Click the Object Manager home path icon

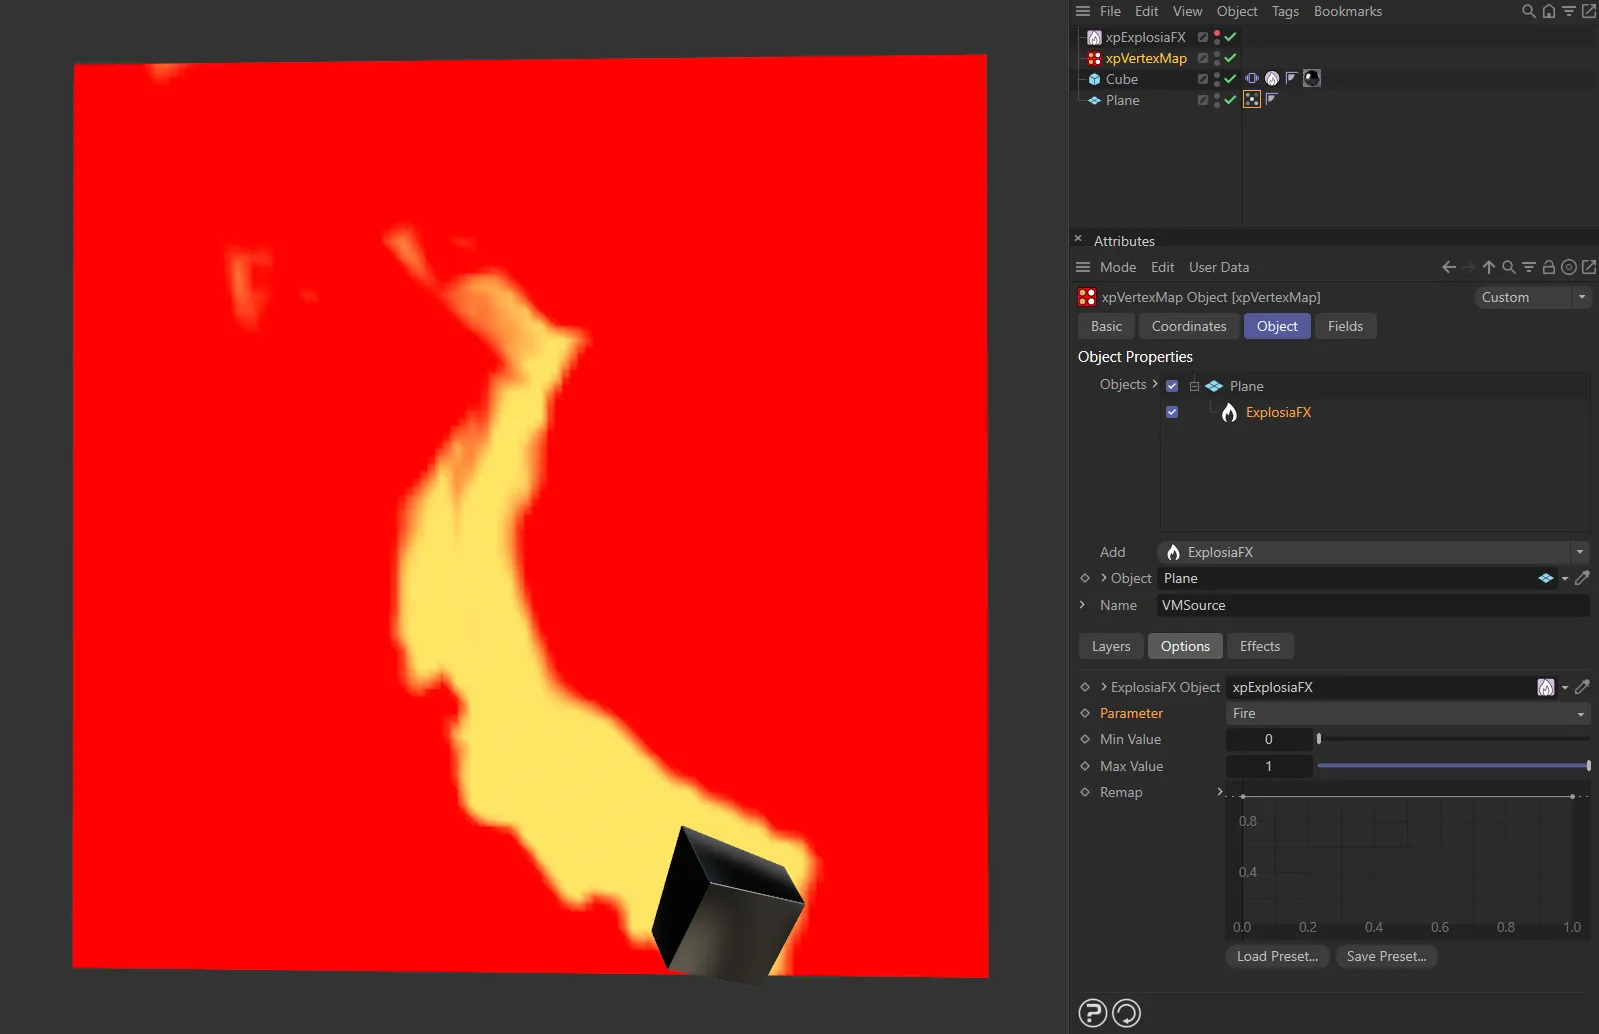coord(1548,11)
